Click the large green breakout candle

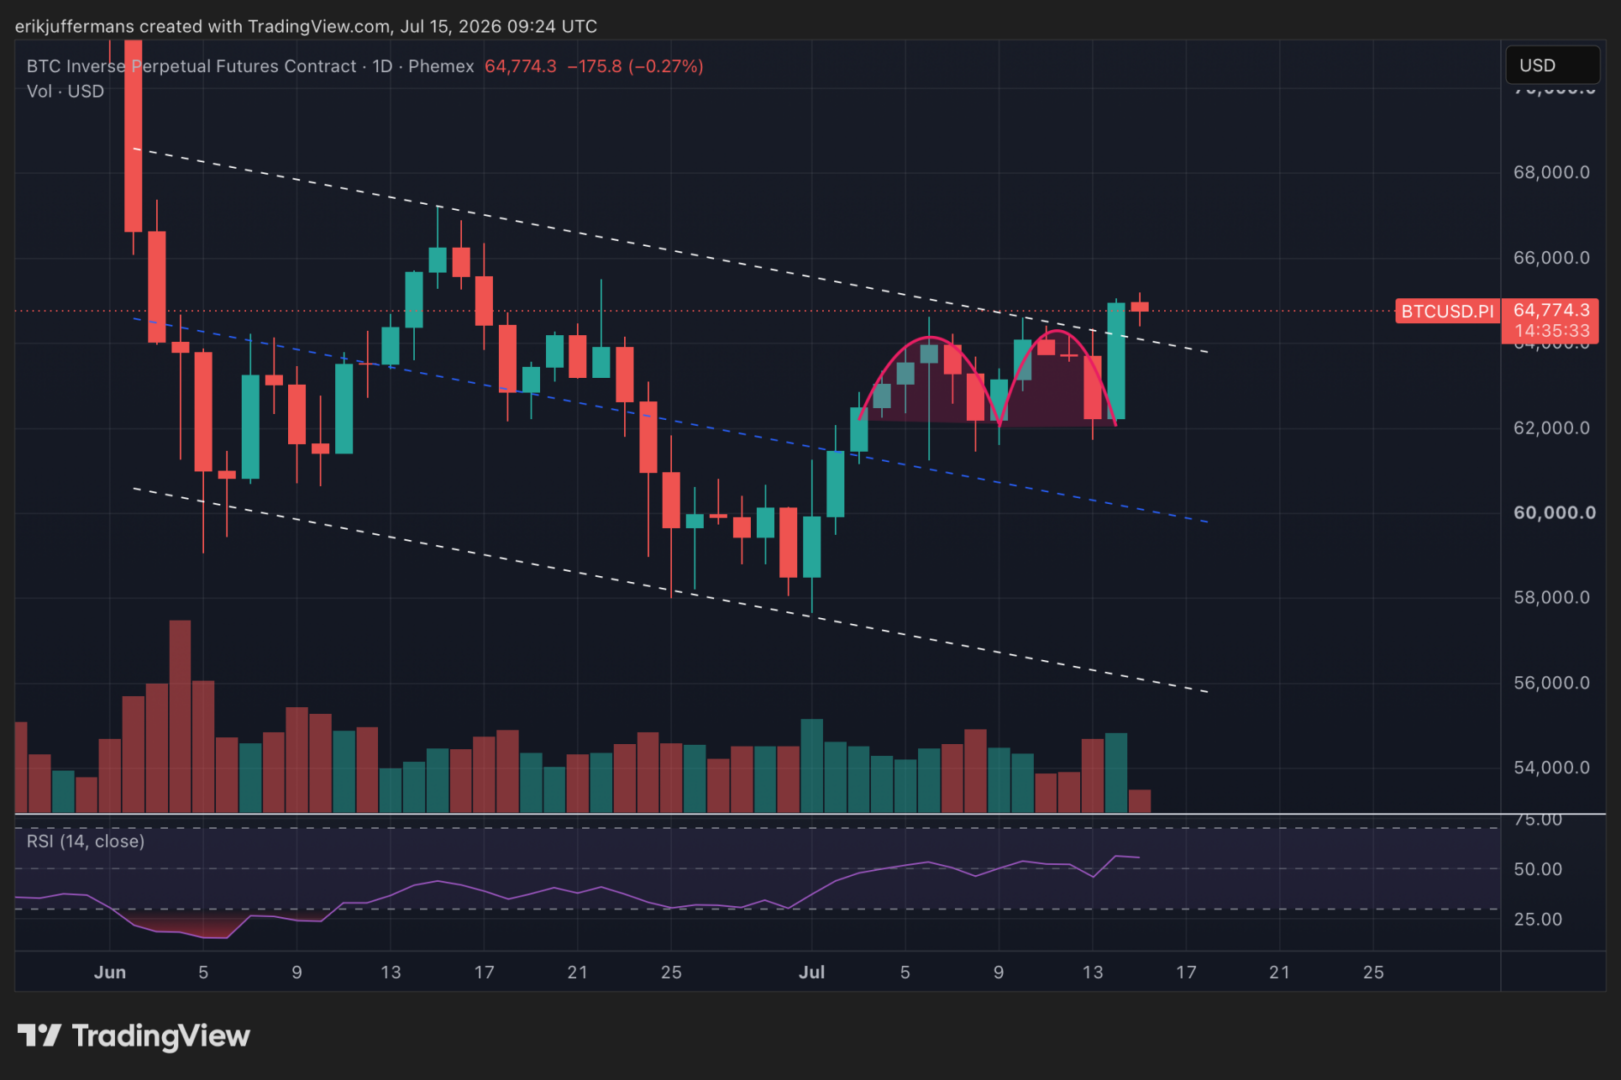[x=1116, y=360]
